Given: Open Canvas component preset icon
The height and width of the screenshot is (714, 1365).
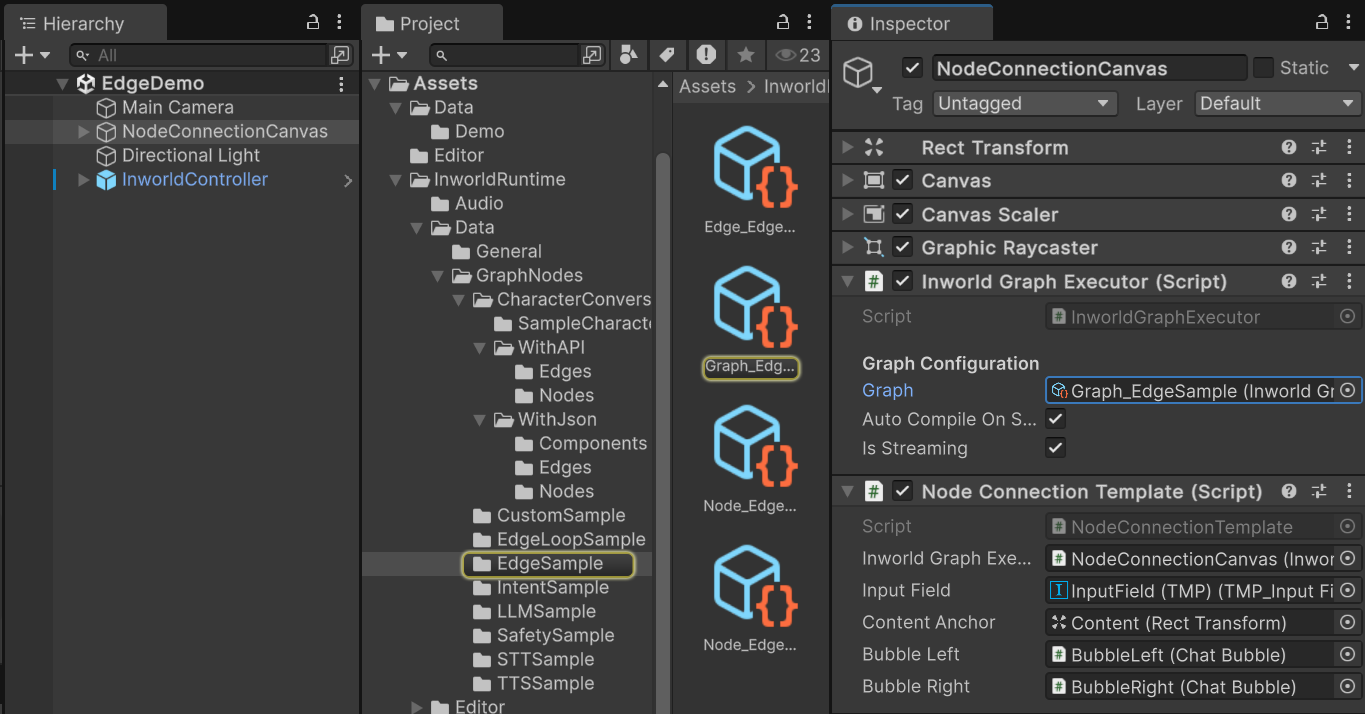Looking at the screenshot, I should [x=1319, y=181].
